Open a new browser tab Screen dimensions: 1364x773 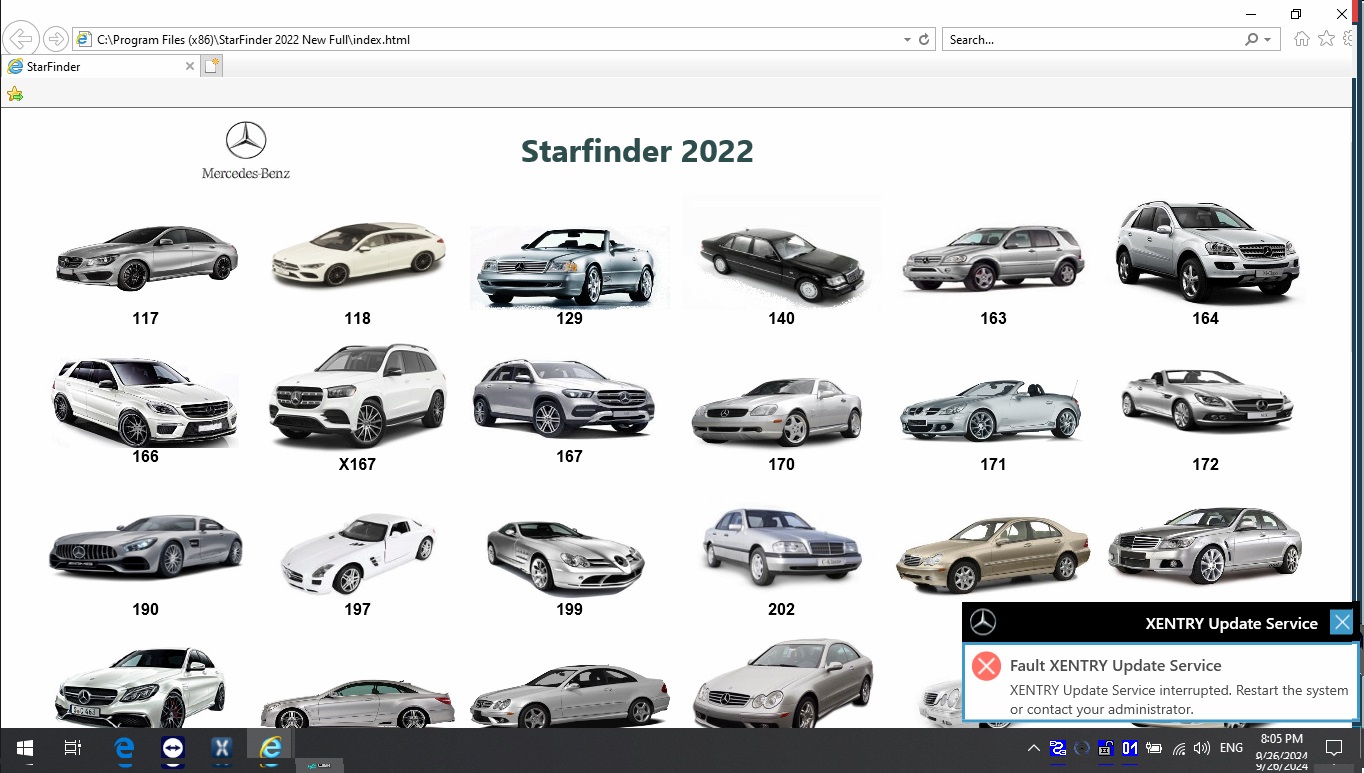(x=211, y=66)
